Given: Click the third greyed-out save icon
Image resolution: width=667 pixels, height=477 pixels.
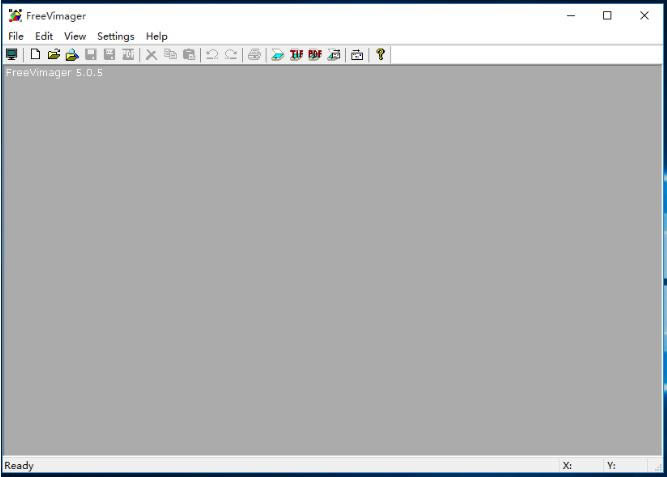Looking at the screenshot, I should pos(128,54).
